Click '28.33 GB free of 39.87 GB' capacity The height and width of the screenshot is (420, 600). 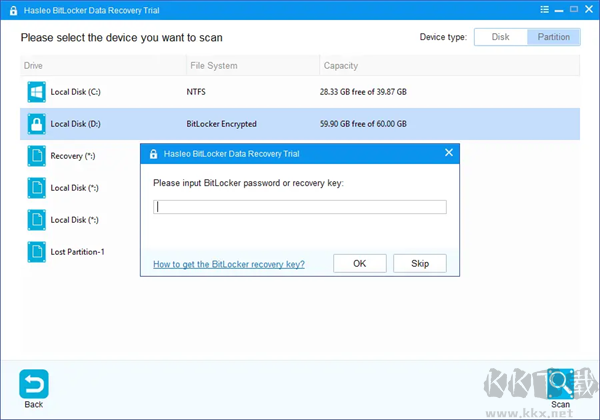point(363,92)
